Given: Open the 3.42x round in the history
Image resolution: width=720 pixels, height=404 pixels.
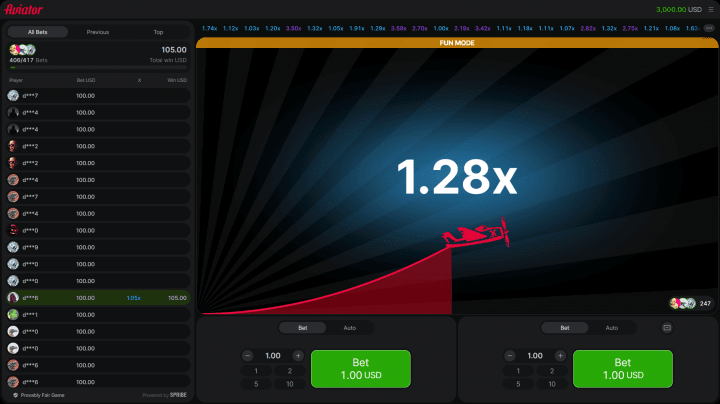Looking at the screenshot, I should [x=483, y=28].
